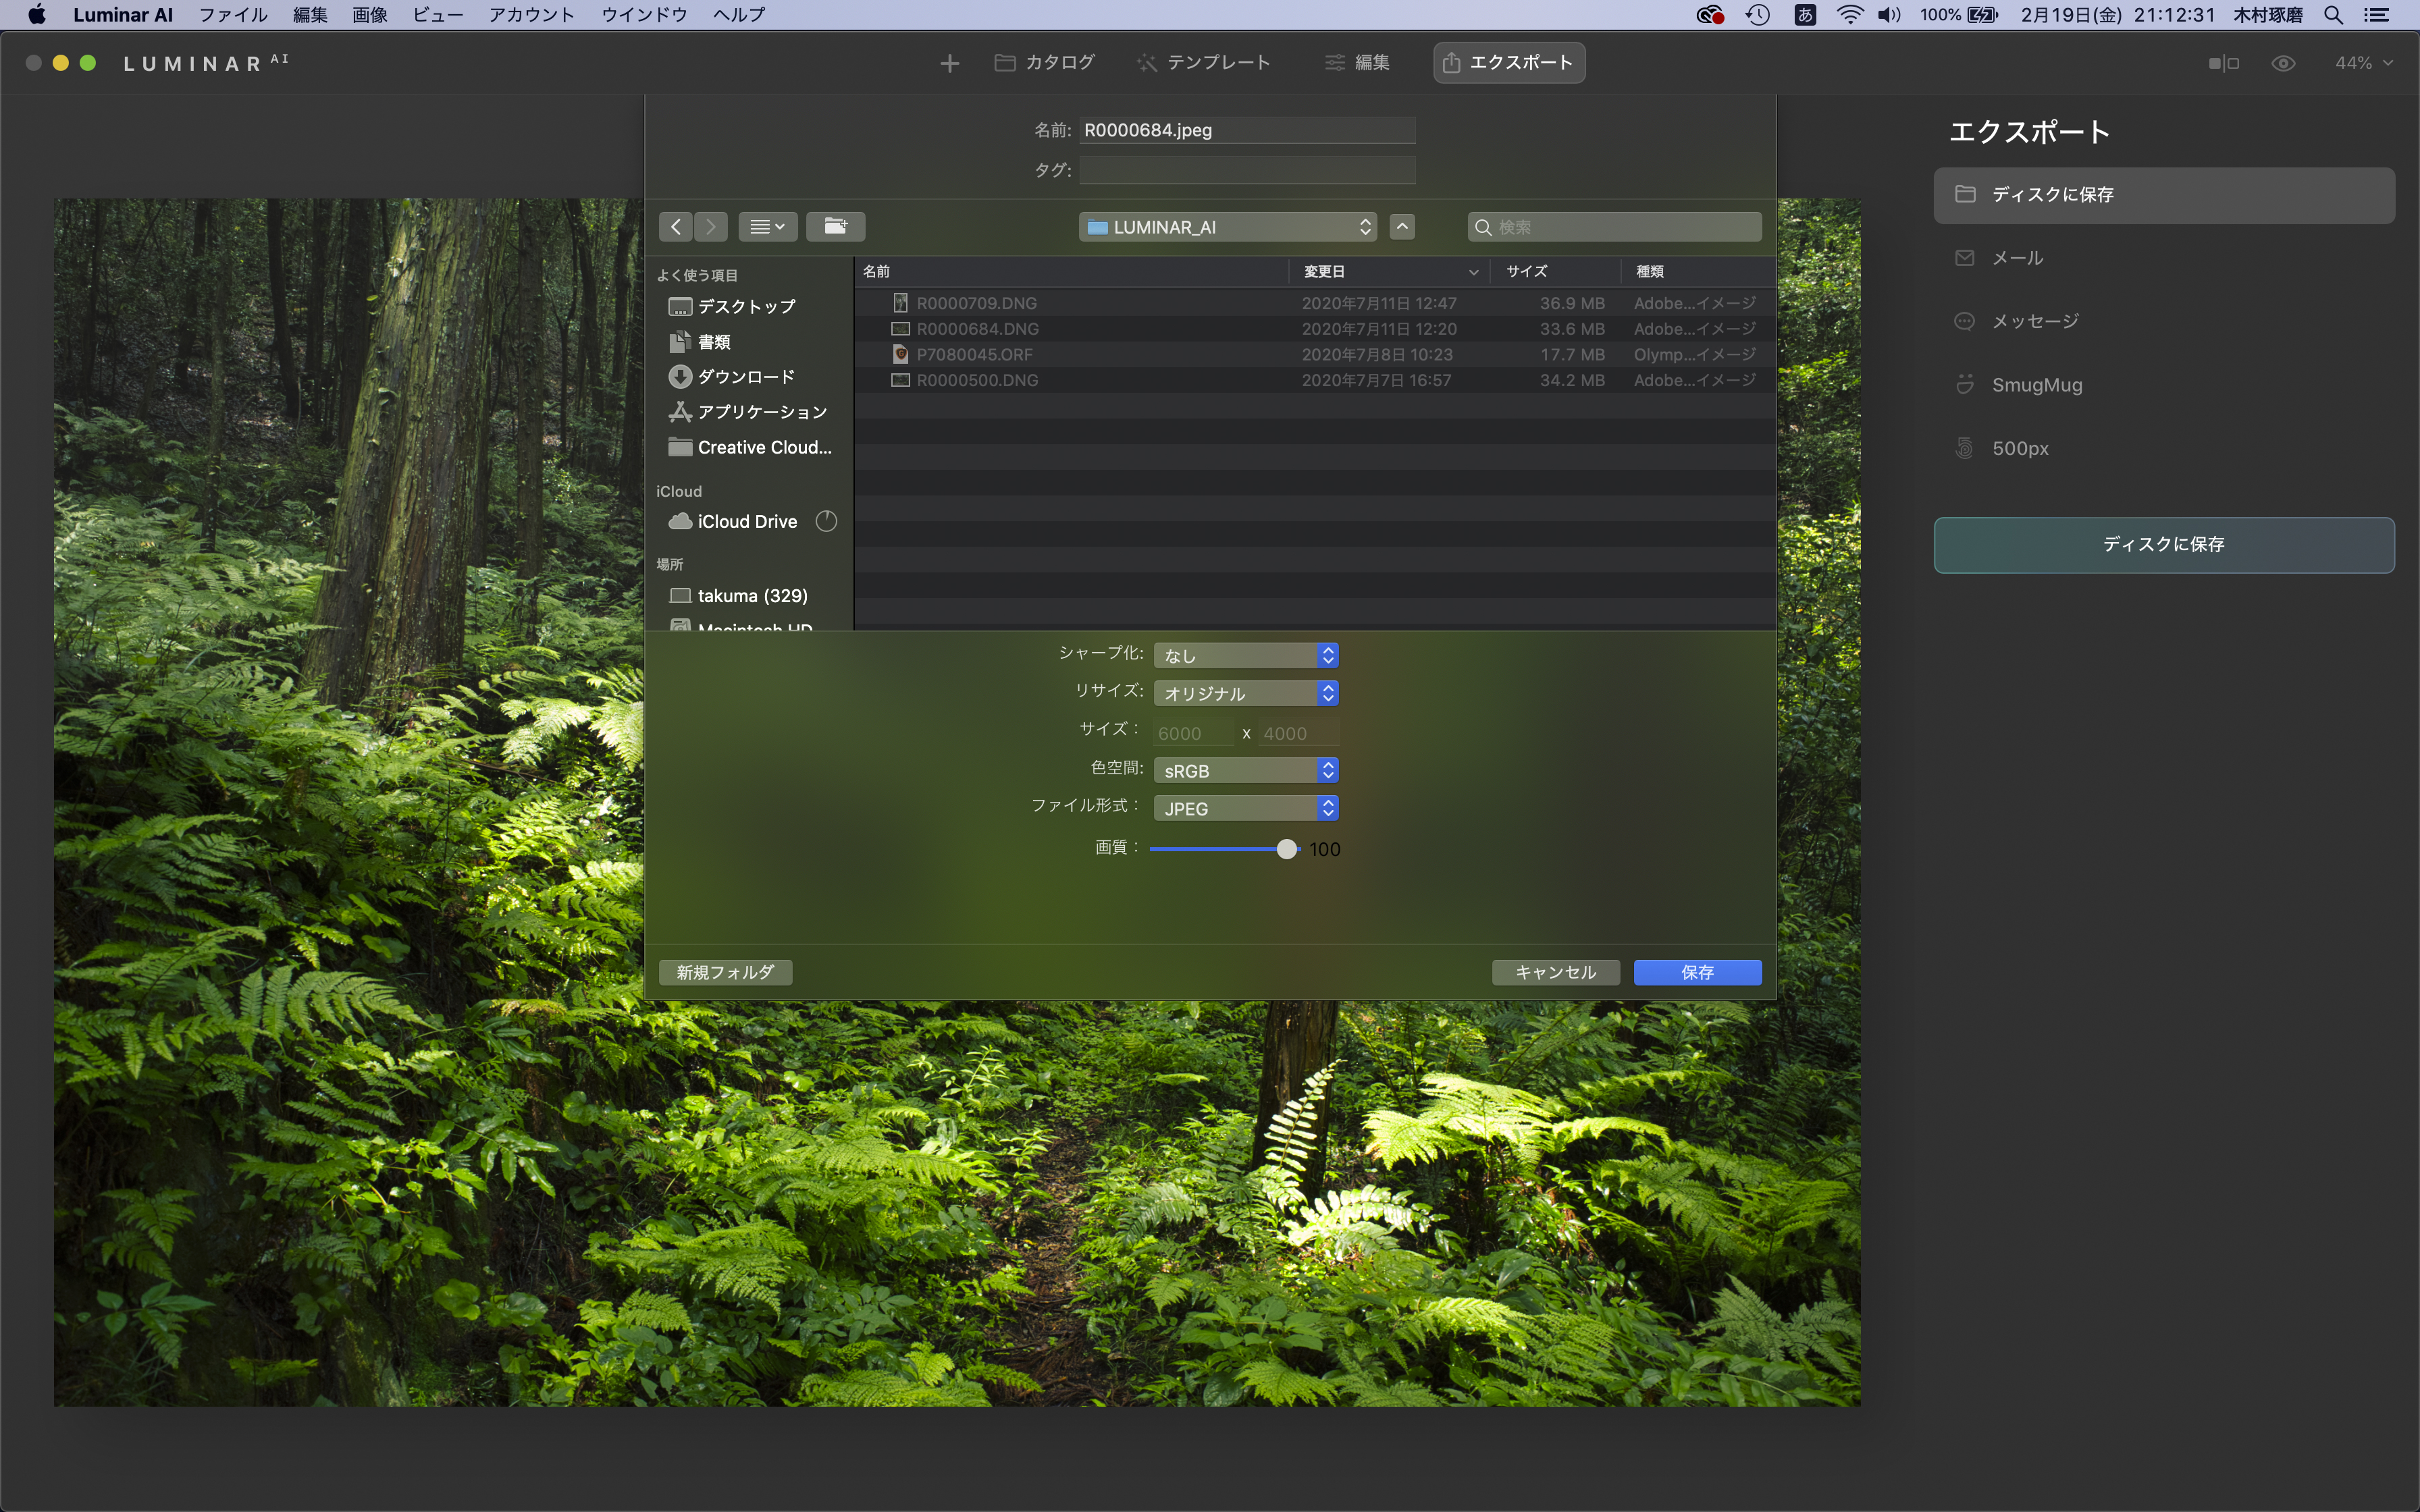2420x1512 pixels.
Task: Open the シャープ化 dropdown
Action: [x=1245, y=655]
